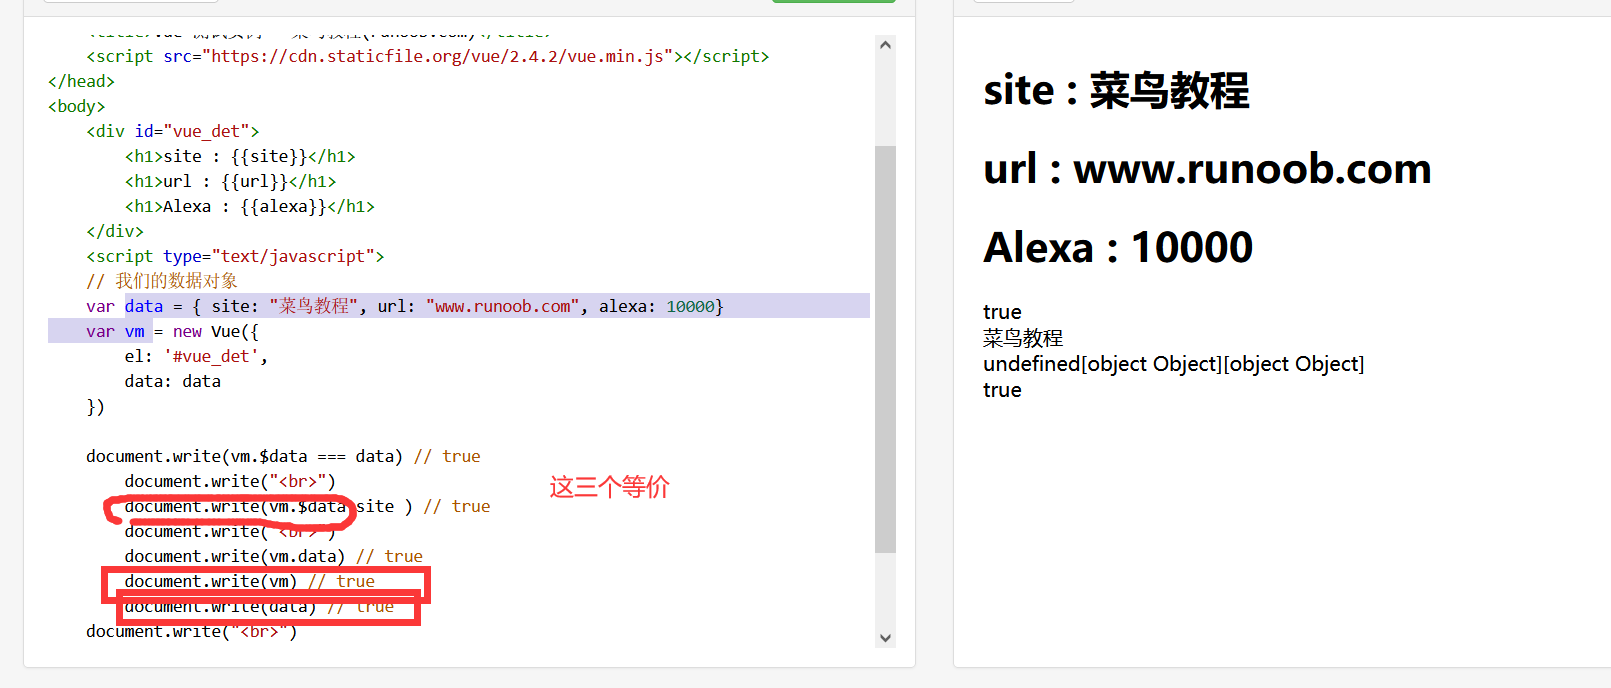The width and height of the screenshot is (1611, 688).
Task: Click the <h1>Alexa : {{alexa}}</h1> line
Action: click(x=250, y=206)
